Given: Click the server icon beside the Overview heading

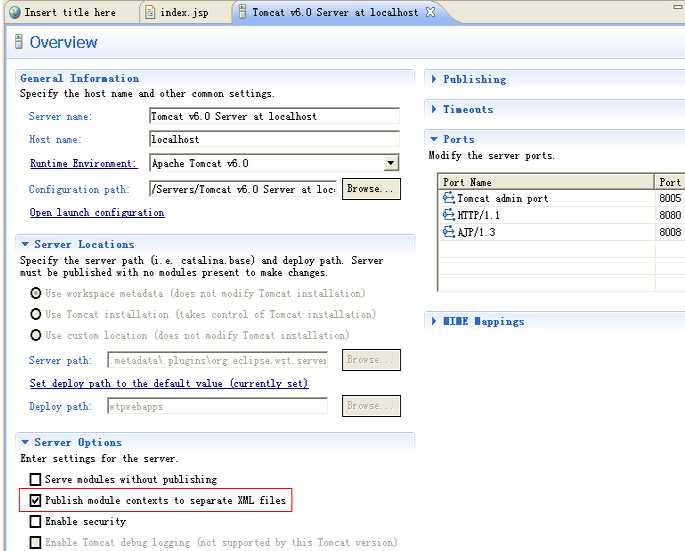Looking at the screenshot, I should pyautogui.click(x=18, y=42).
